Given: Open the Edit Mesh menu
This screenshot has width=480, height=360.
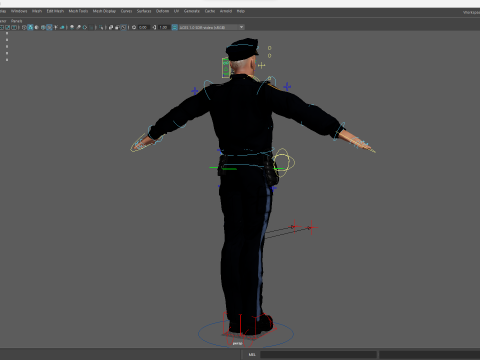Looking at the screenshot, I should tap(55, 11).
